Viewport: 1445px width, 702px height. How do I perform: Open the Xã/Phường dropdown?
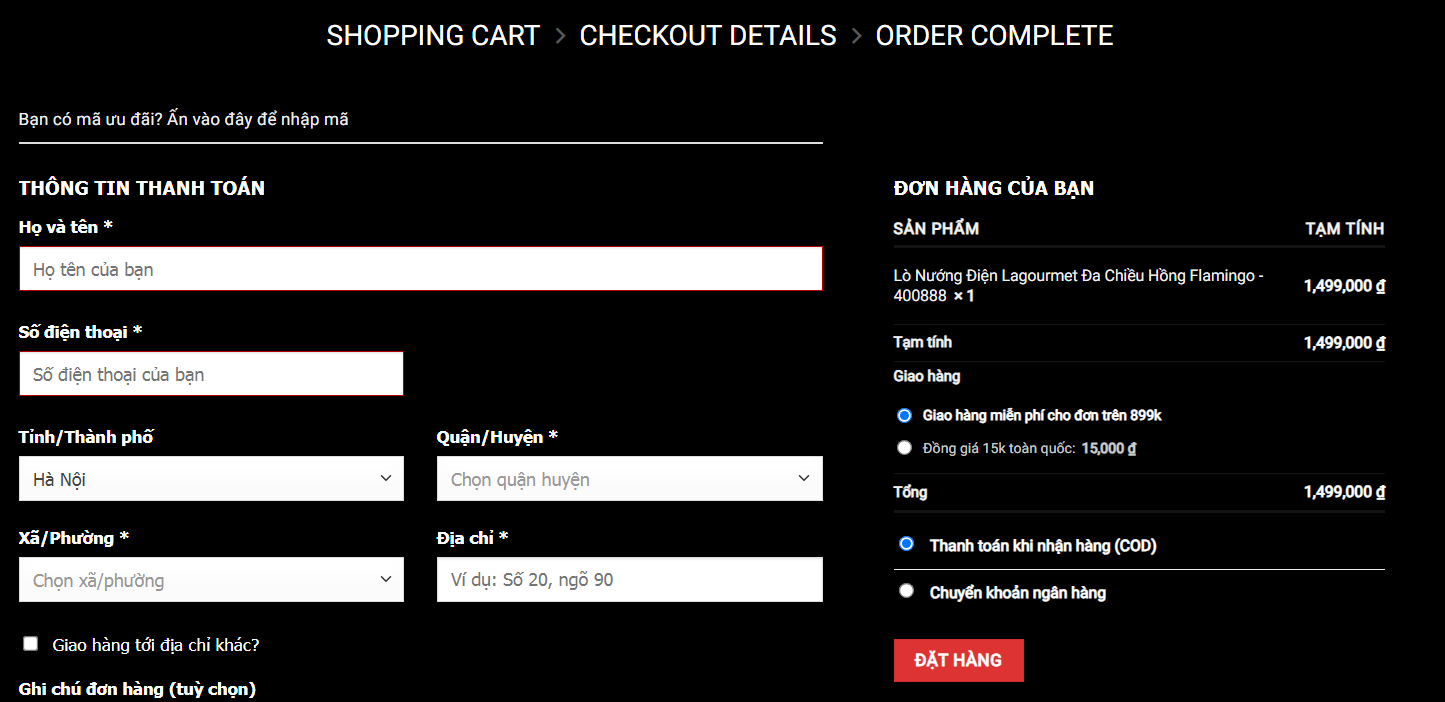(211, 580)
